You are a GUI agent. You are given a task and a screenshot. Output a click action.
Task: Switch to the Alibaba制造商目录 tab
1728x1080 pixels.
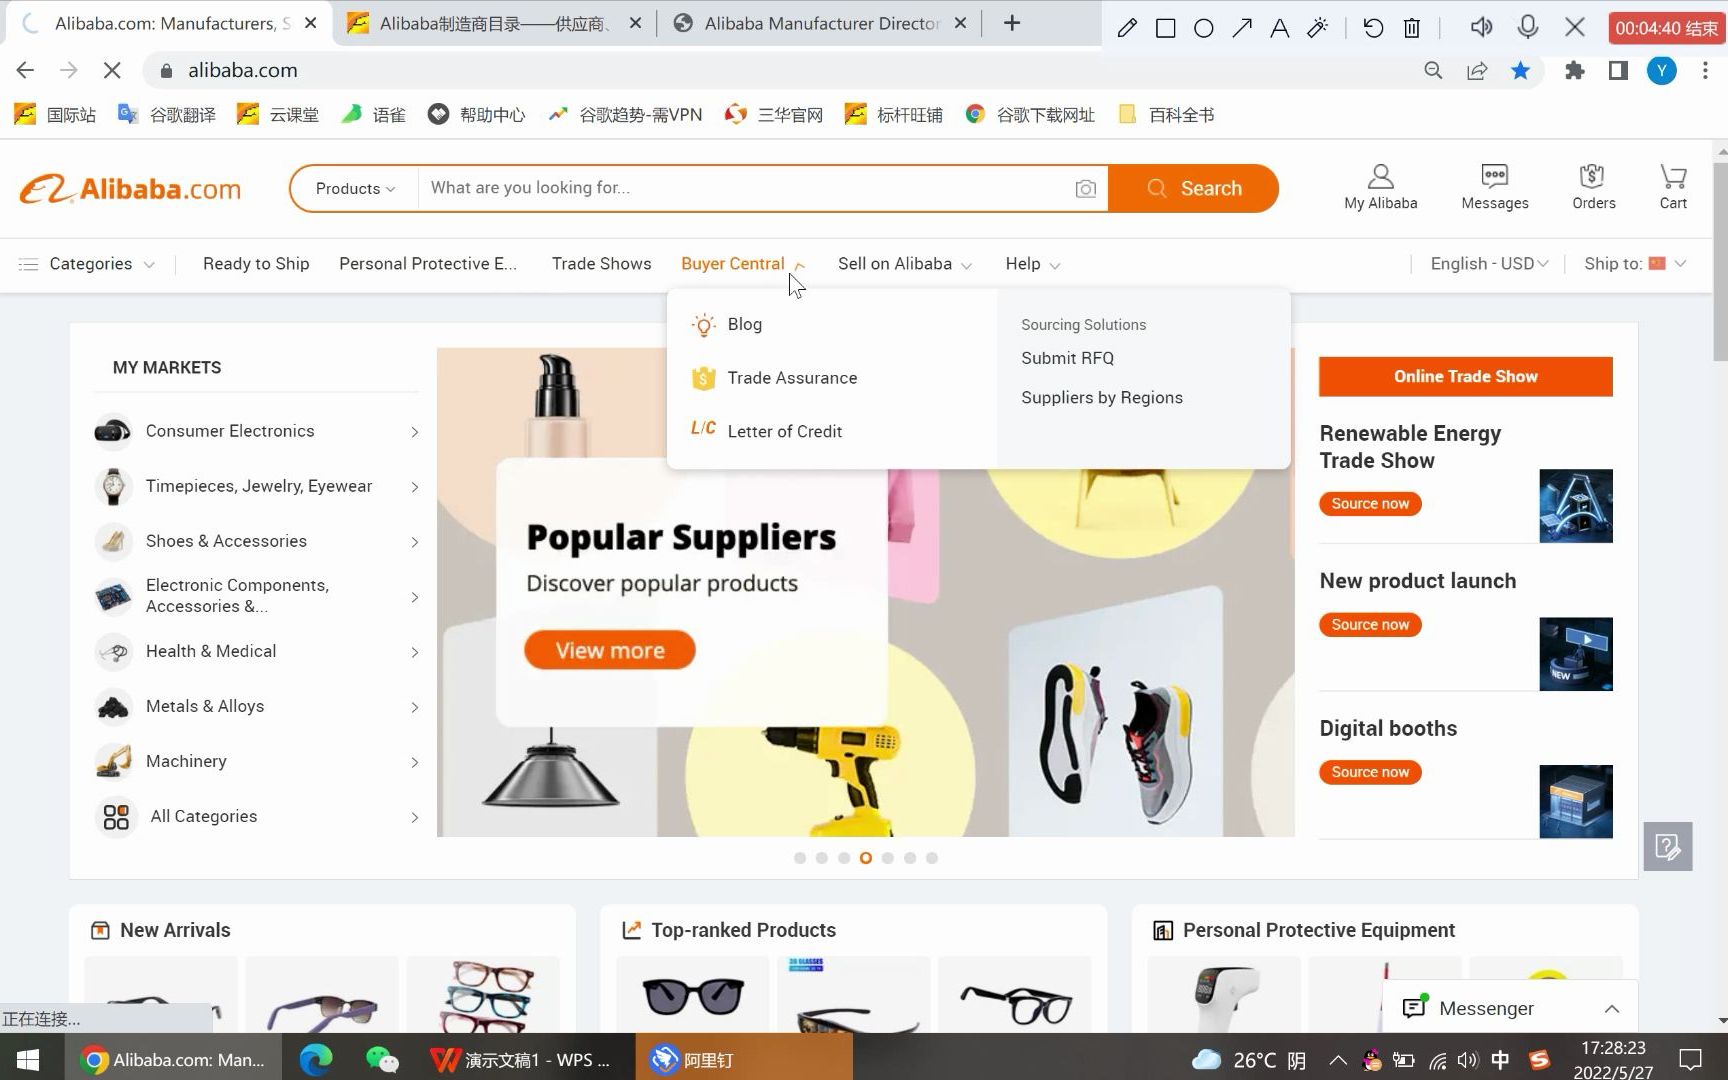(495, 23)
